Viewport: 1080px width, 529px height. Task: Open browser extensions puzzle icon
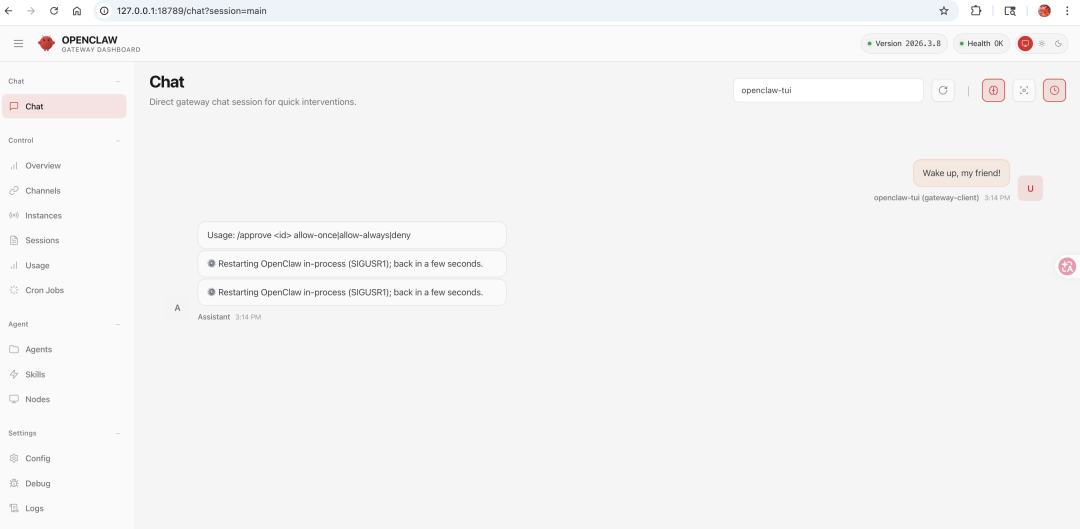(976, 11)
